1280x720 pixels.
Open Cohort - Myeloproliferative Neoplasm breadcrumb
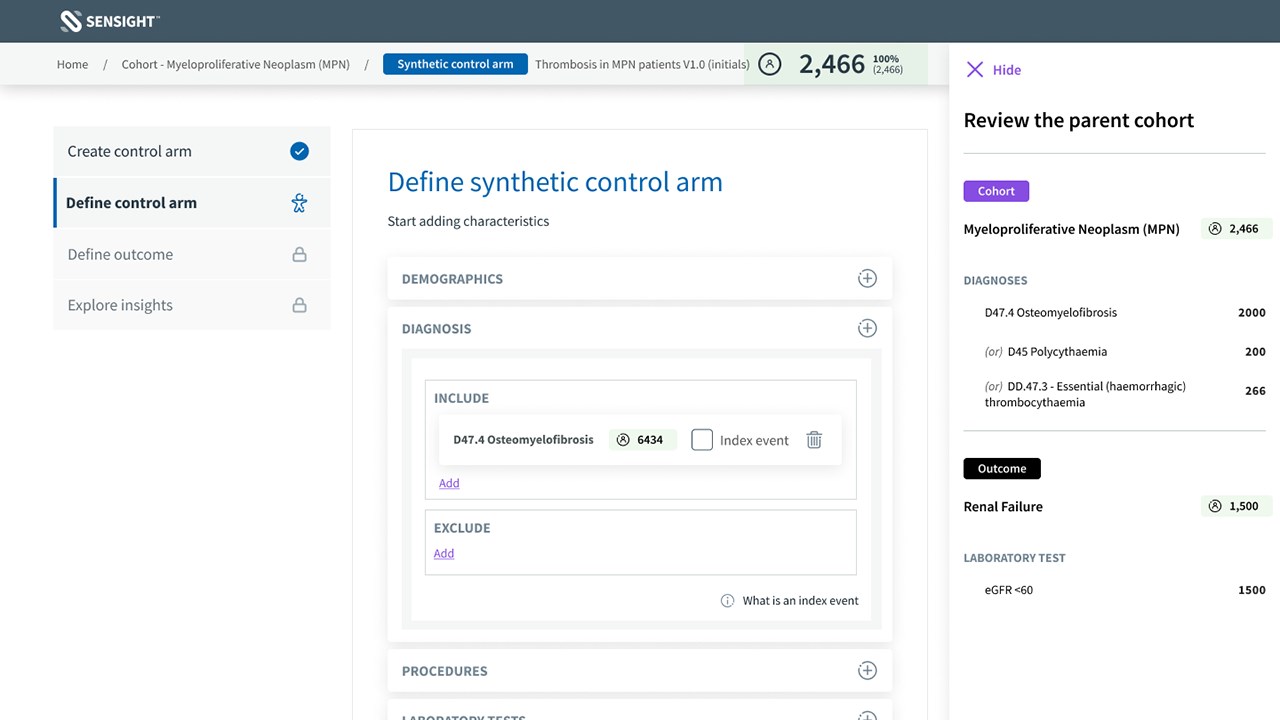coord(236,64)
